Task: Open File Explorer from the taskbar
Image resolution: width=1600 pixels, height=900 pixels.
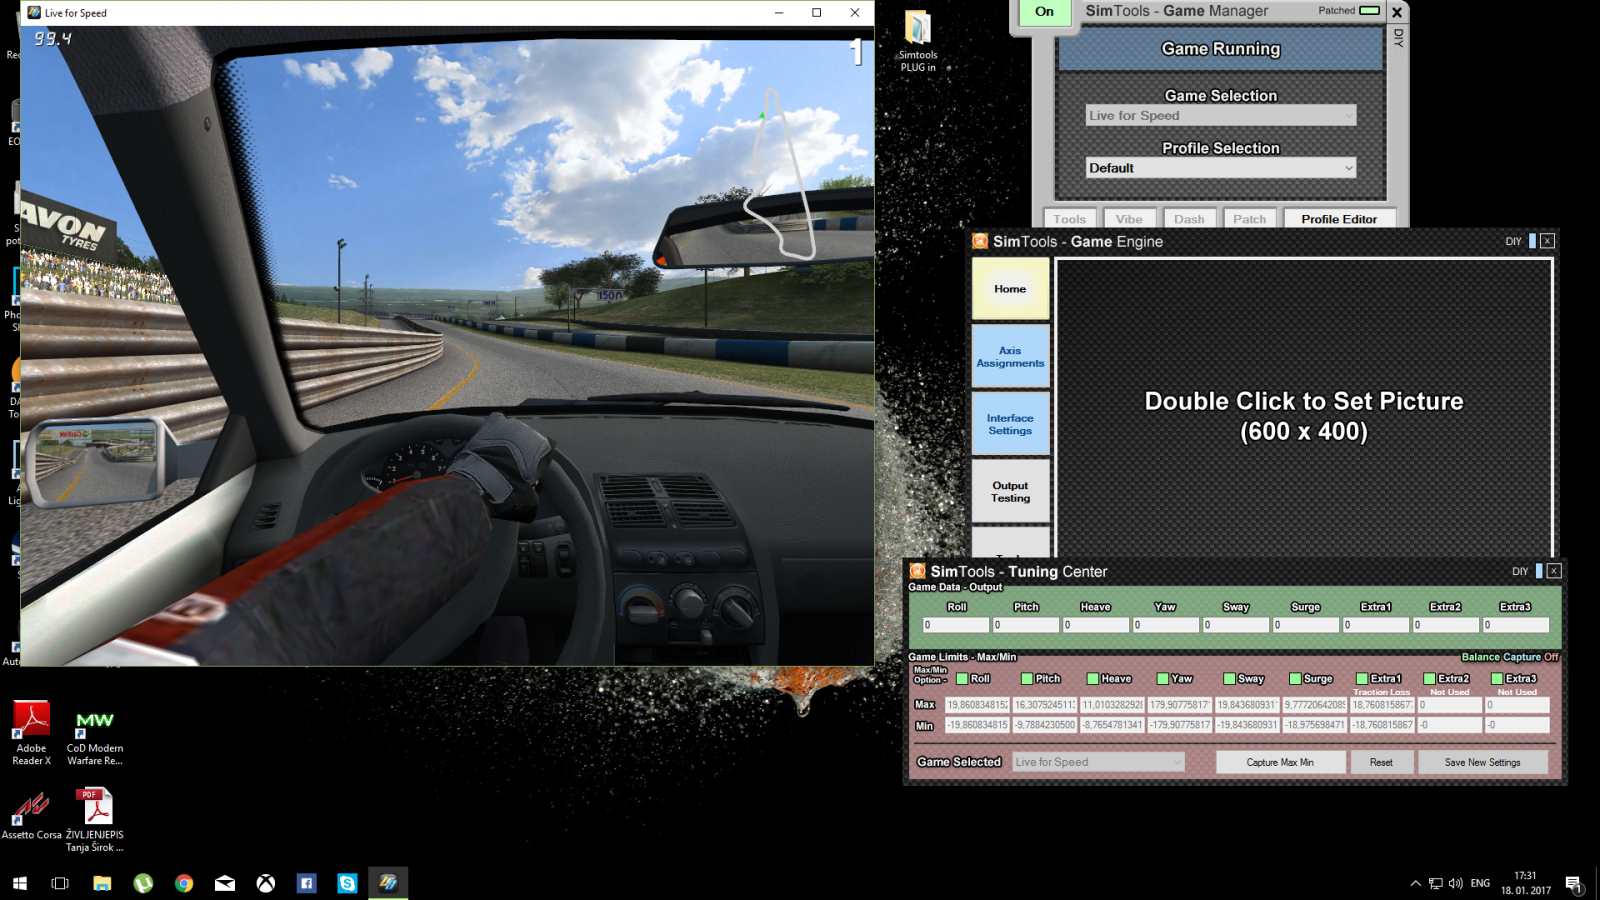Action: [x=102, y=883]
